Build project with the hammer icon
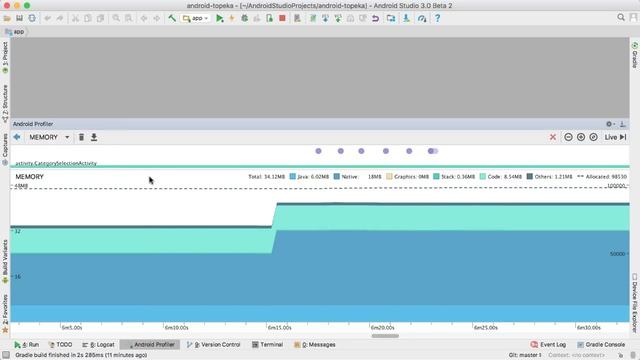 coord(172,18)
